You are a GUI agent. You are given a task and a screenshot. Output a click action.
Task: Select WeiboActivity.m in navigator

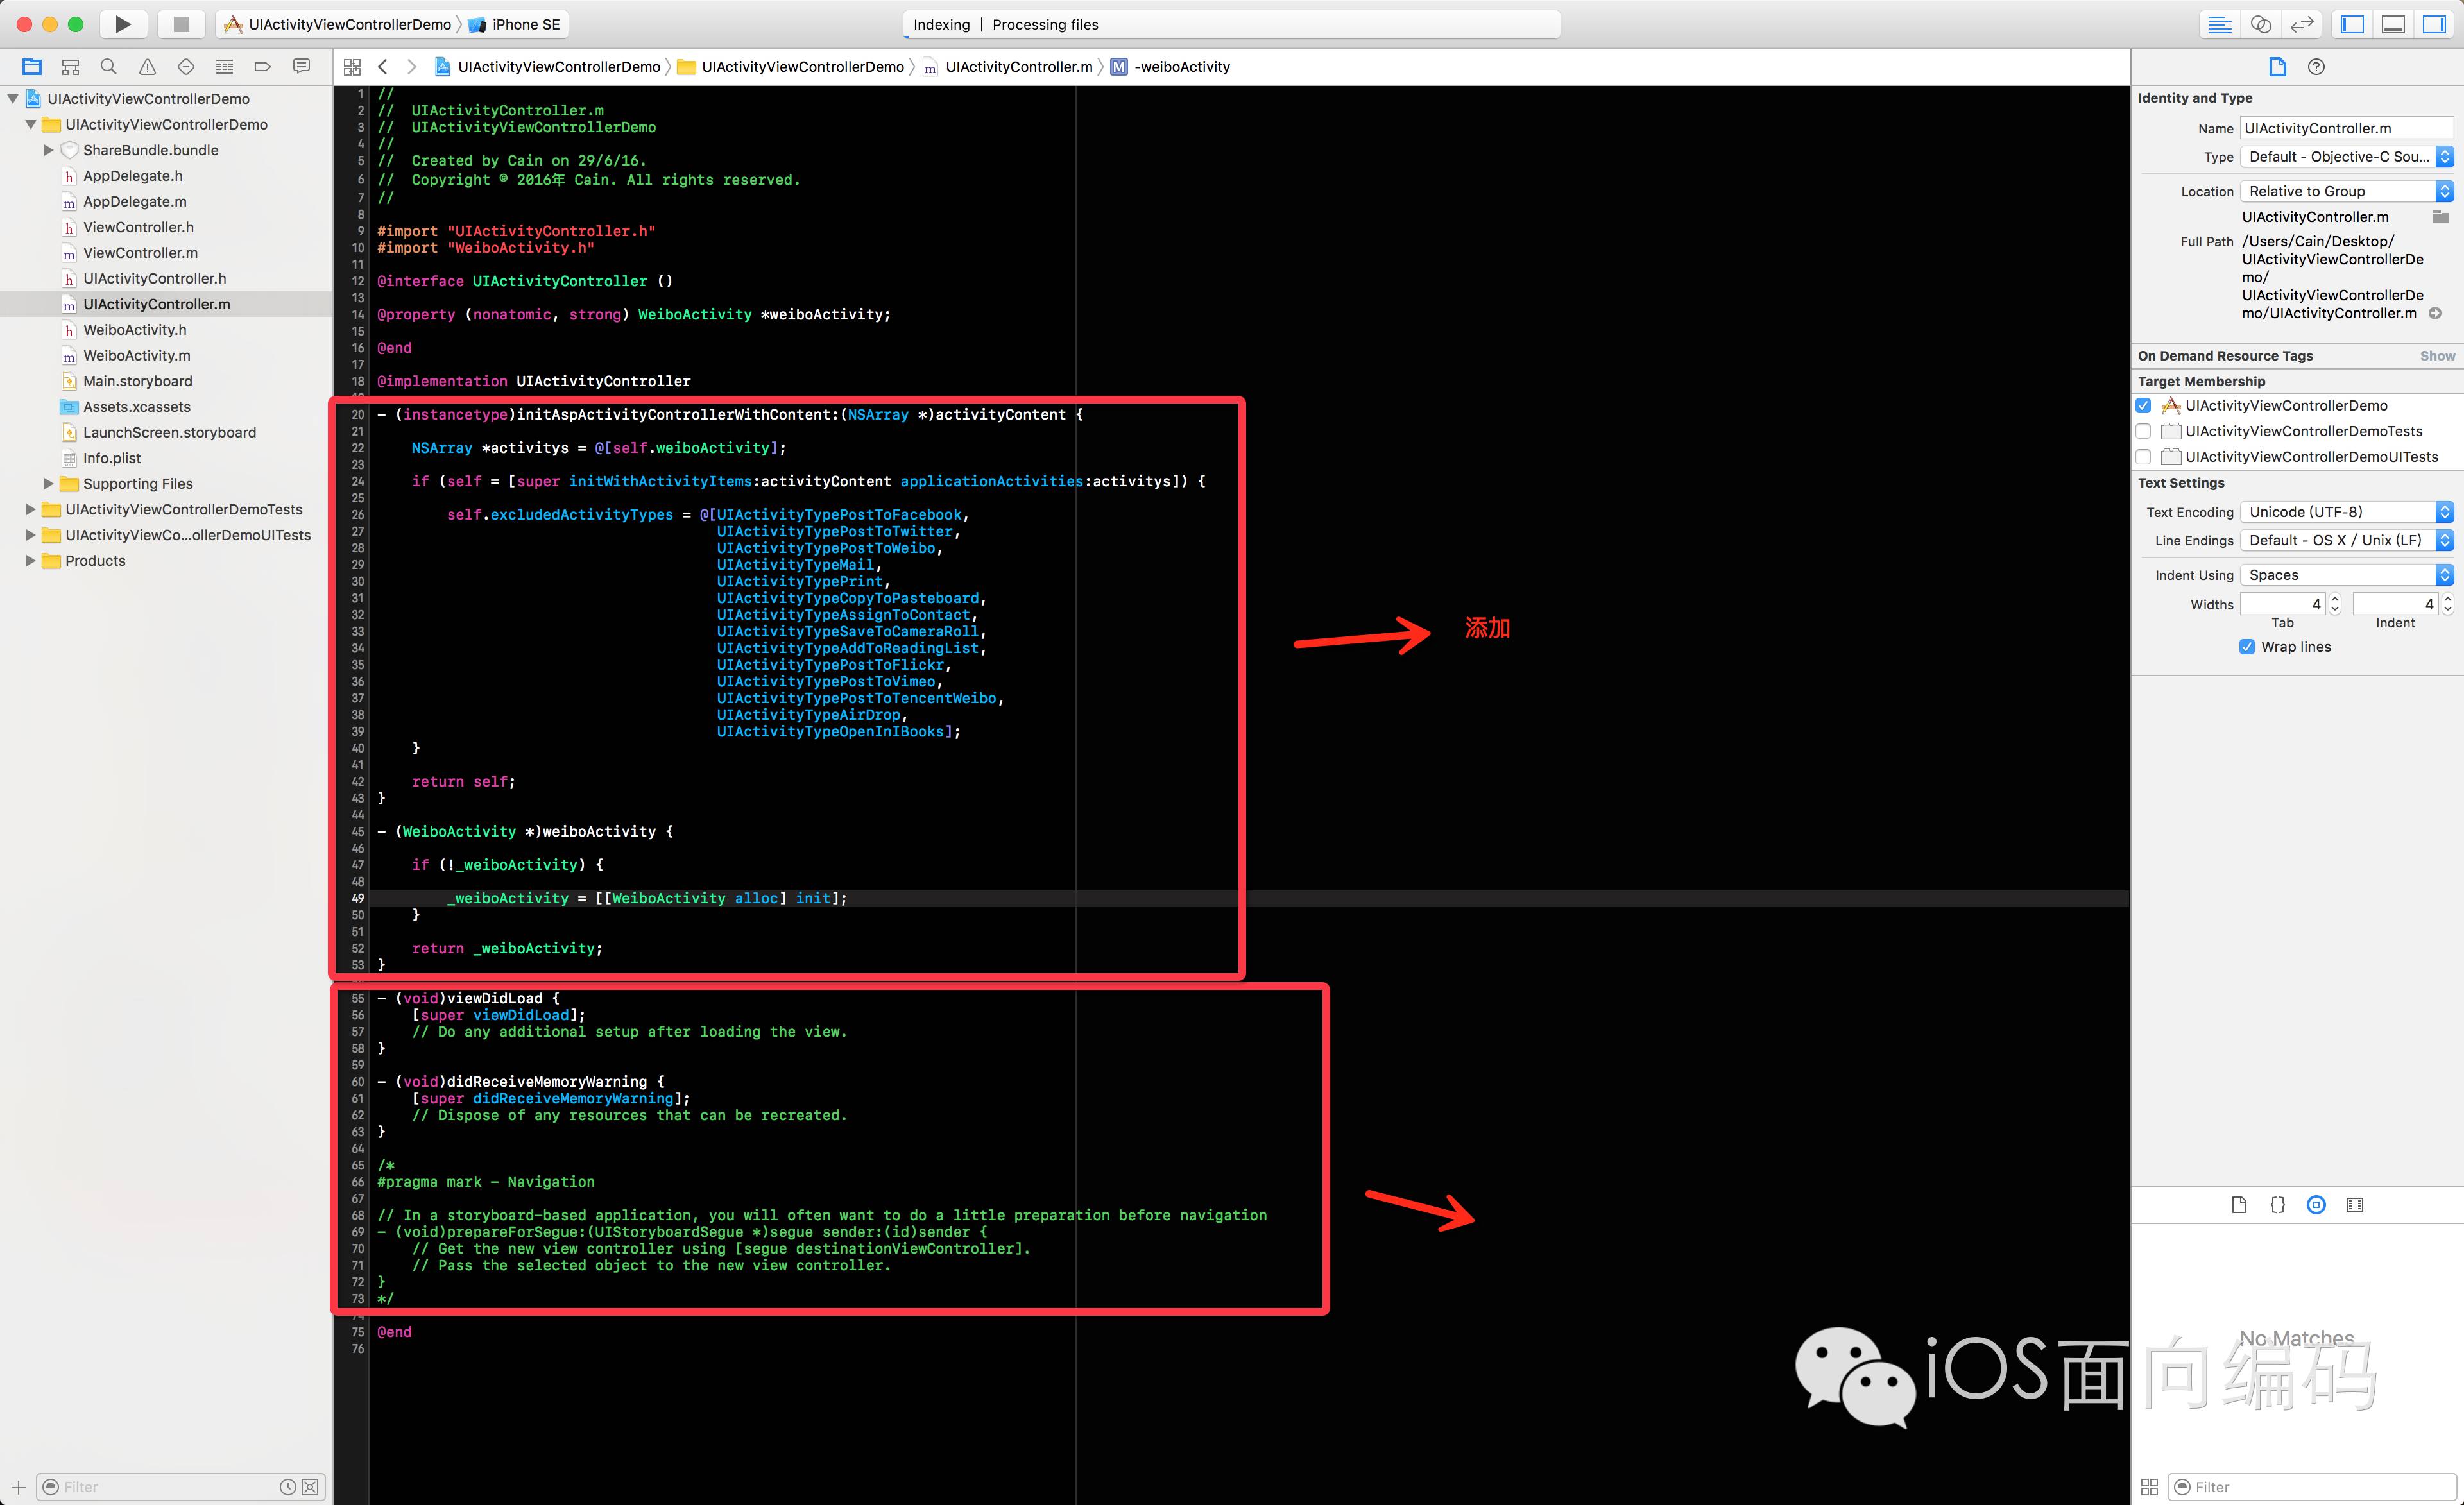click(x=137, y=355)
